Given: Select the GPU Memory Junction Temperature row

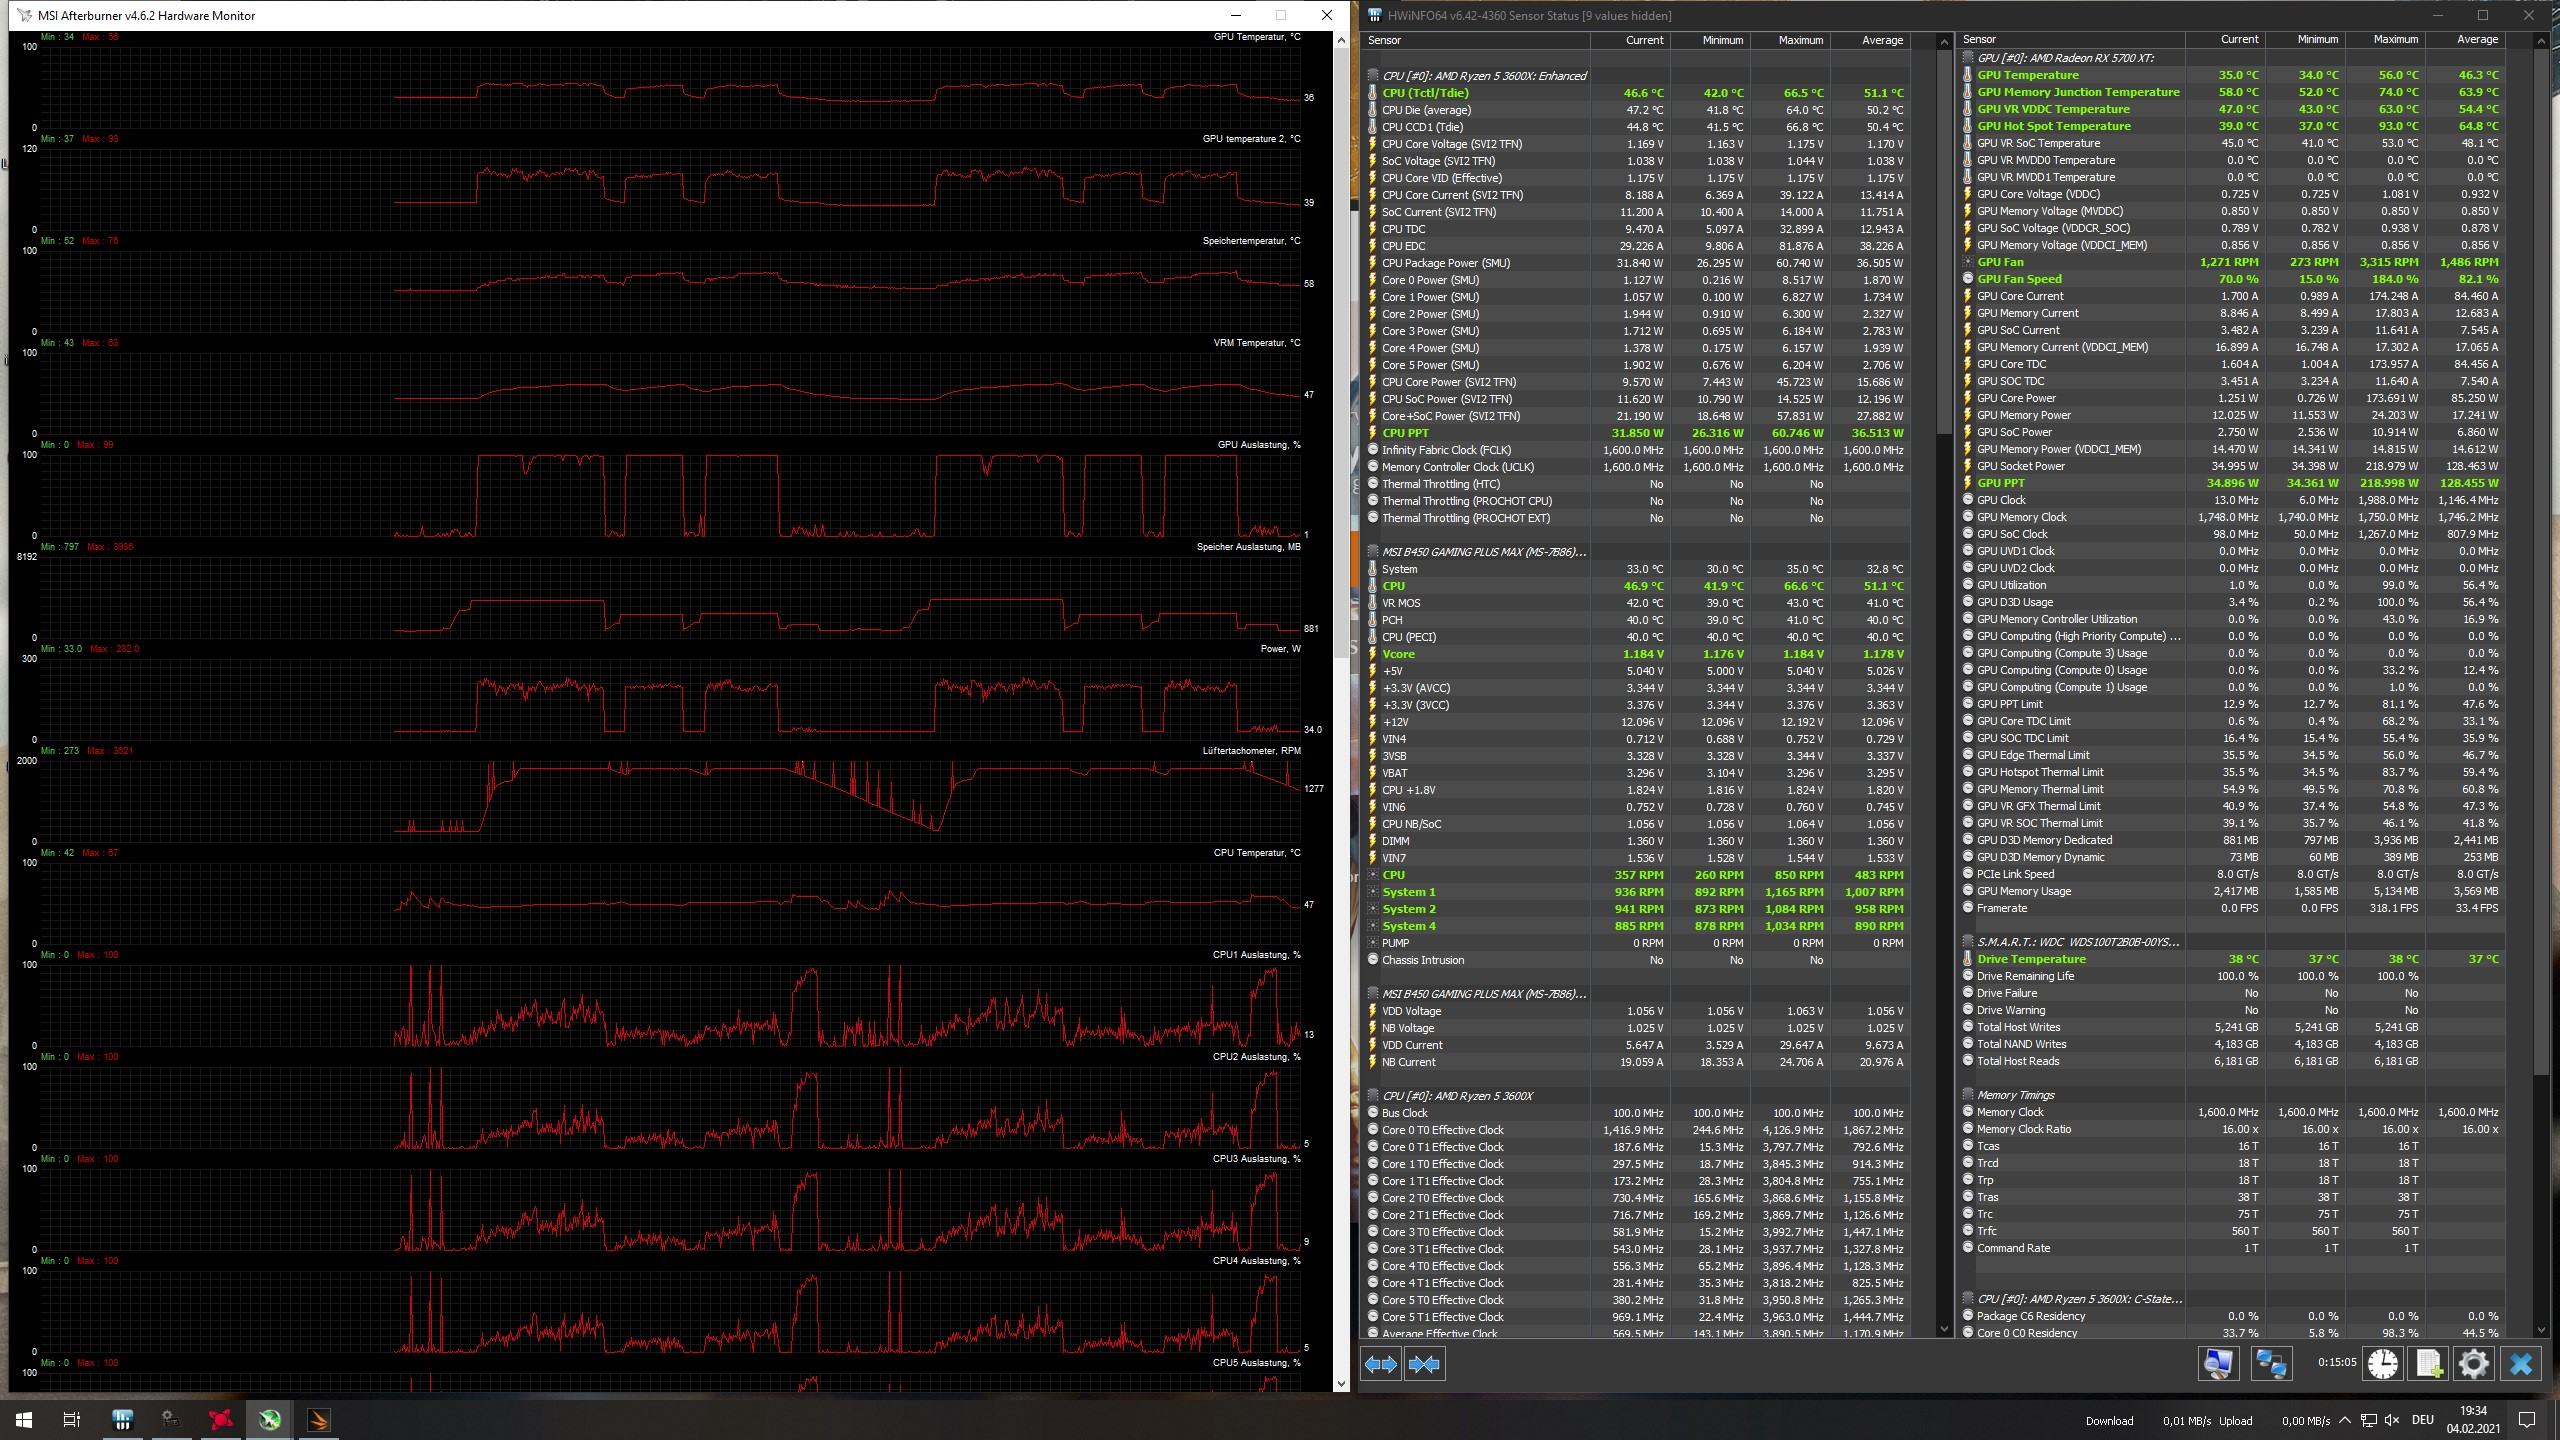Looking at the screenshot, I should pos(2232,92).
